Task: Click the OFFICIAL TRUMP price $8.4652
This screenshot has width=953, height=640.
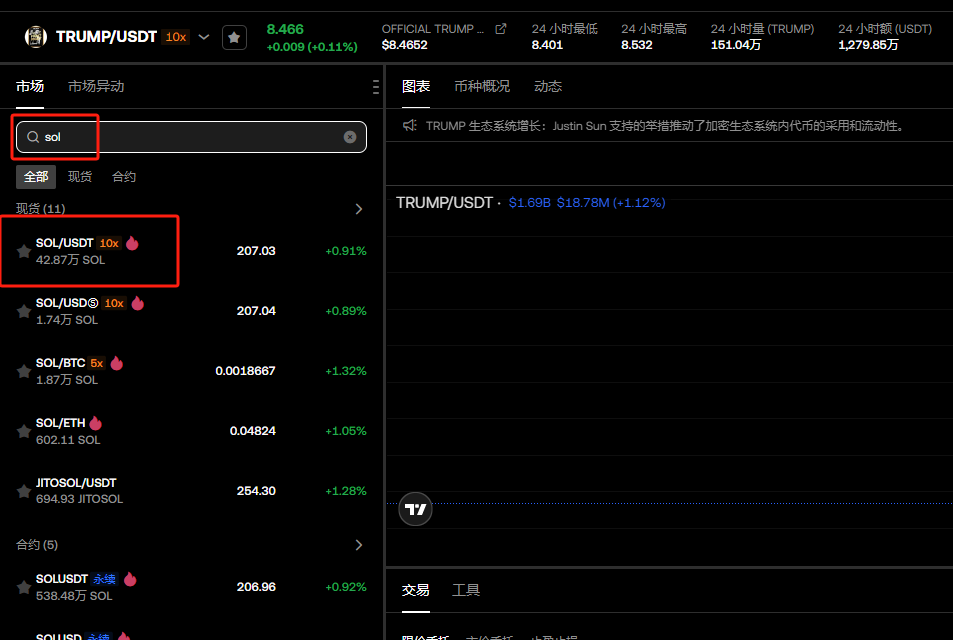Action: (405, 45)
